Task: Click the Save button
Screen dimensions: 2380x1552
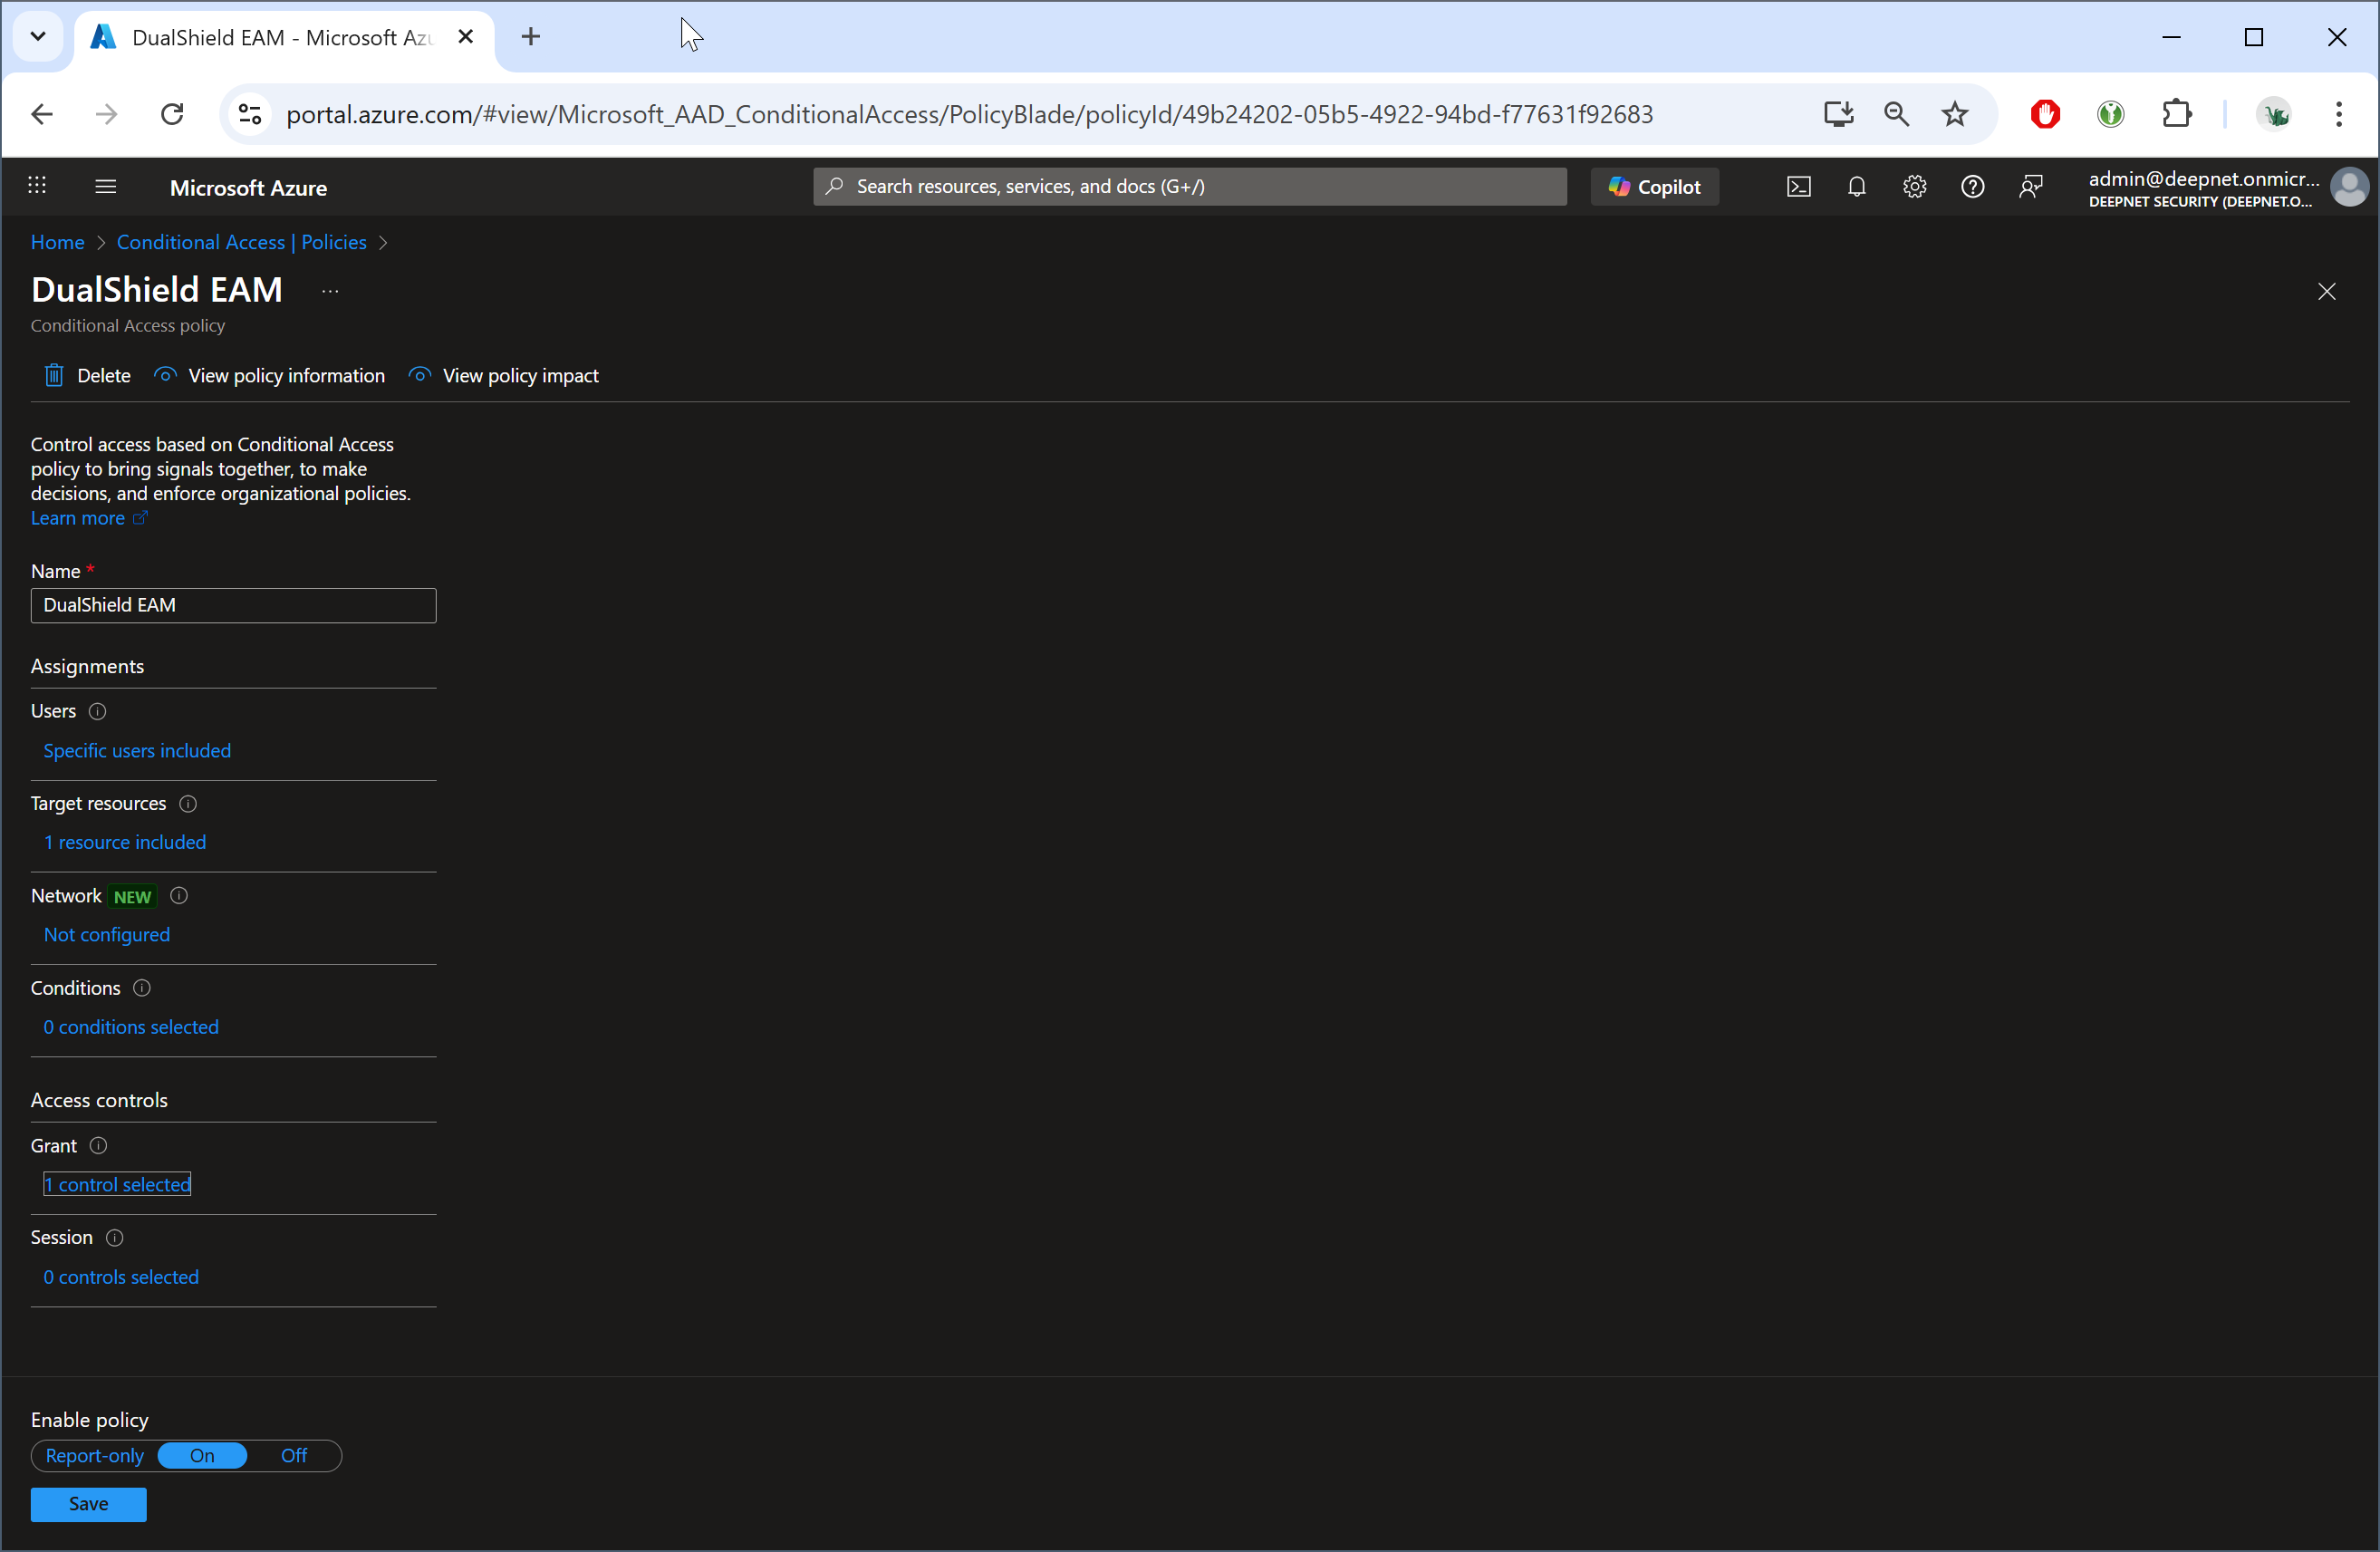Action: 88,1504
